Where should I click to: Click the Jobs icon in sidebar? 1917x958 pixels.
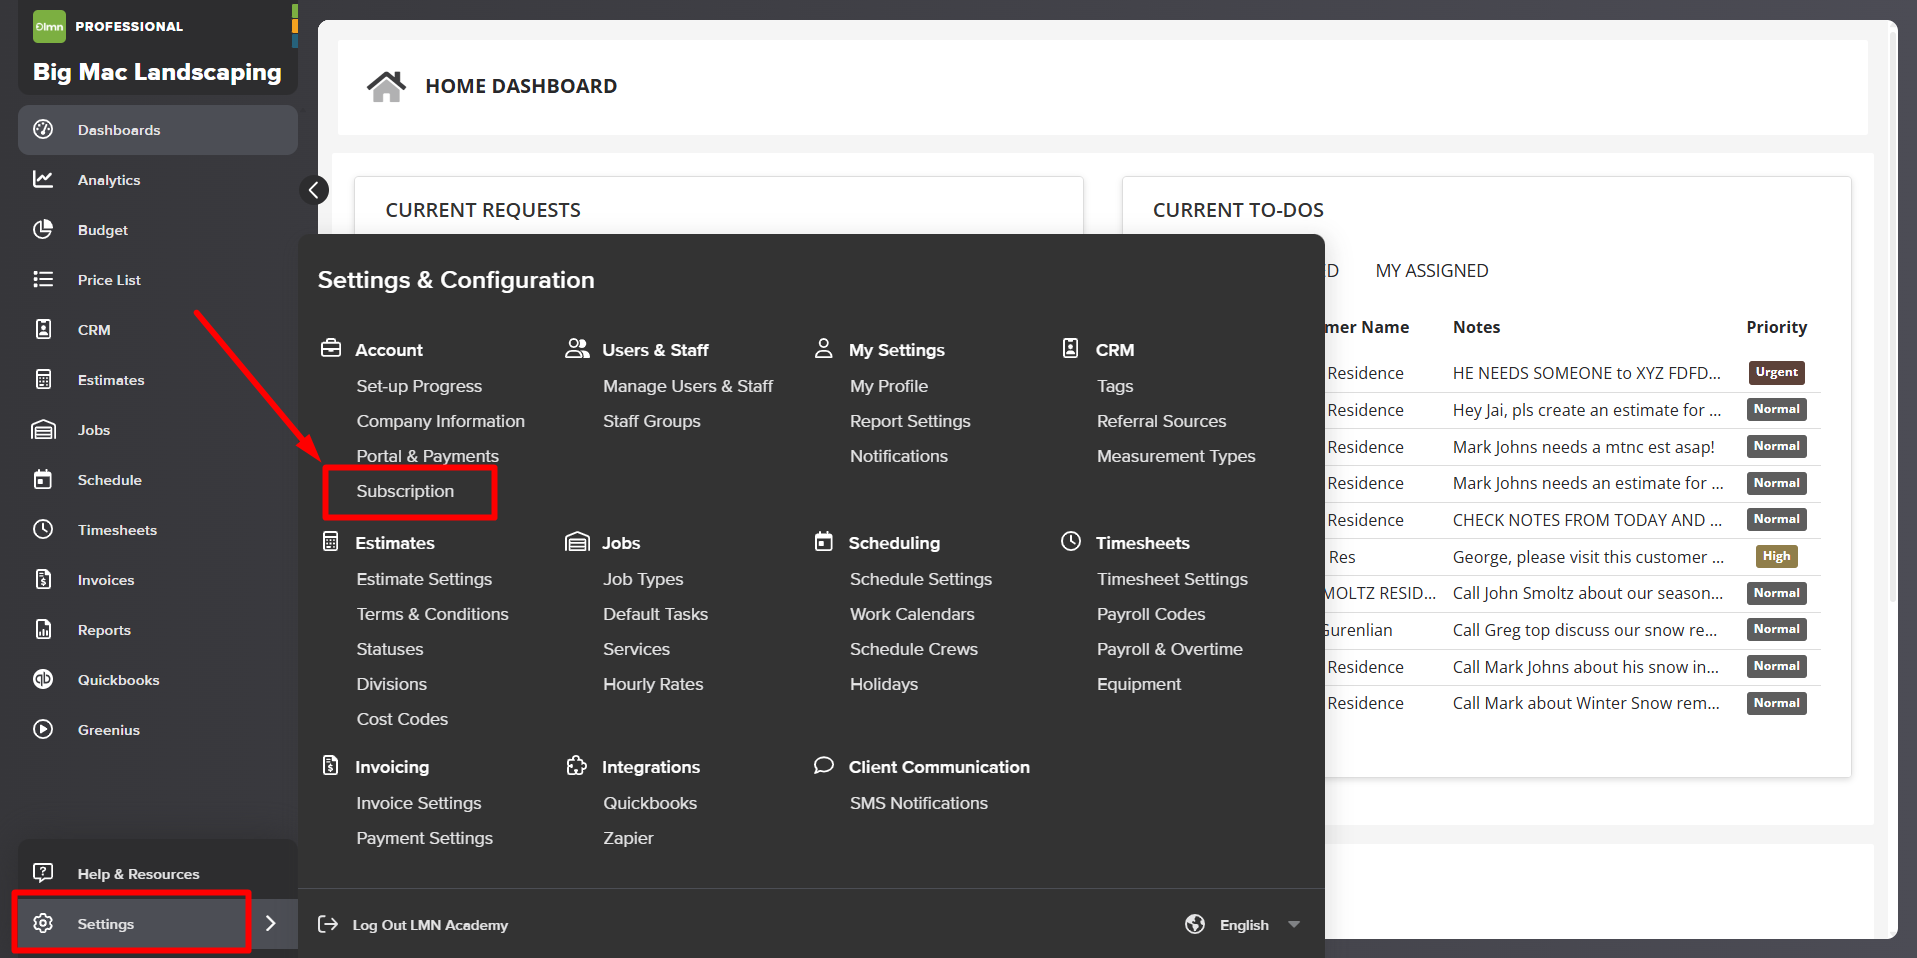tap(43, 430)
